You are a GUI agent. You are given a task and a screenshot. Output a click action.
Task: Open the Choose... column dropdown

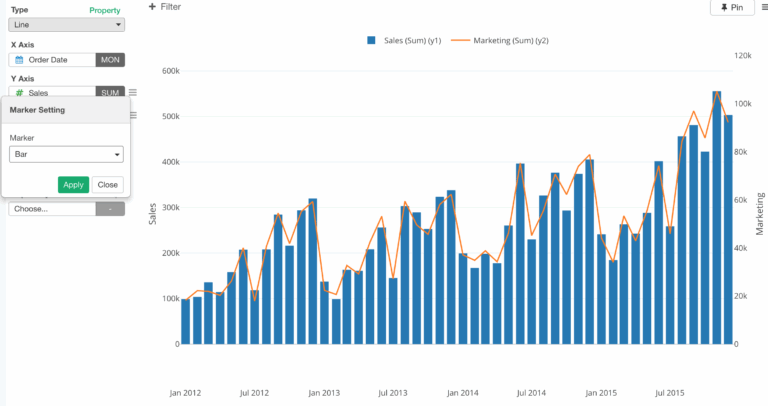tap(52, 209)
